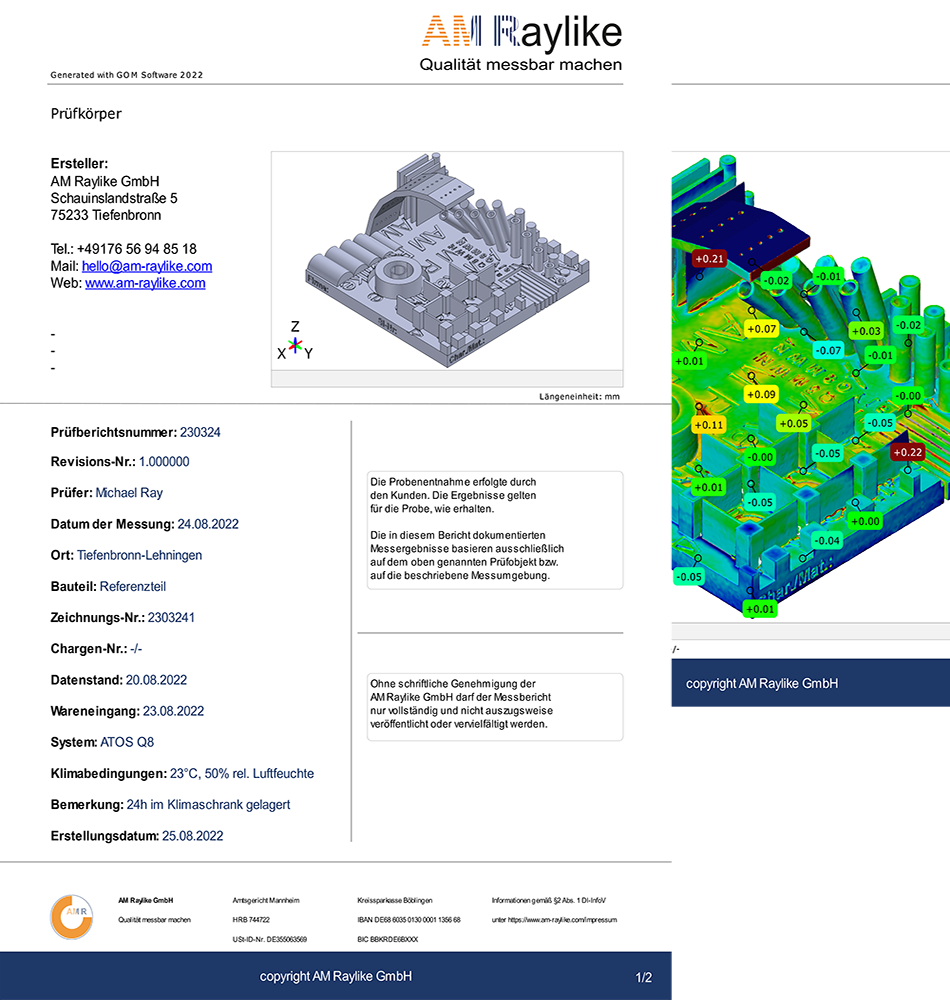Click the Erstellungsdatum value 25.08.2022
This screenshot has width=950, height=1000.
point(193,836)
